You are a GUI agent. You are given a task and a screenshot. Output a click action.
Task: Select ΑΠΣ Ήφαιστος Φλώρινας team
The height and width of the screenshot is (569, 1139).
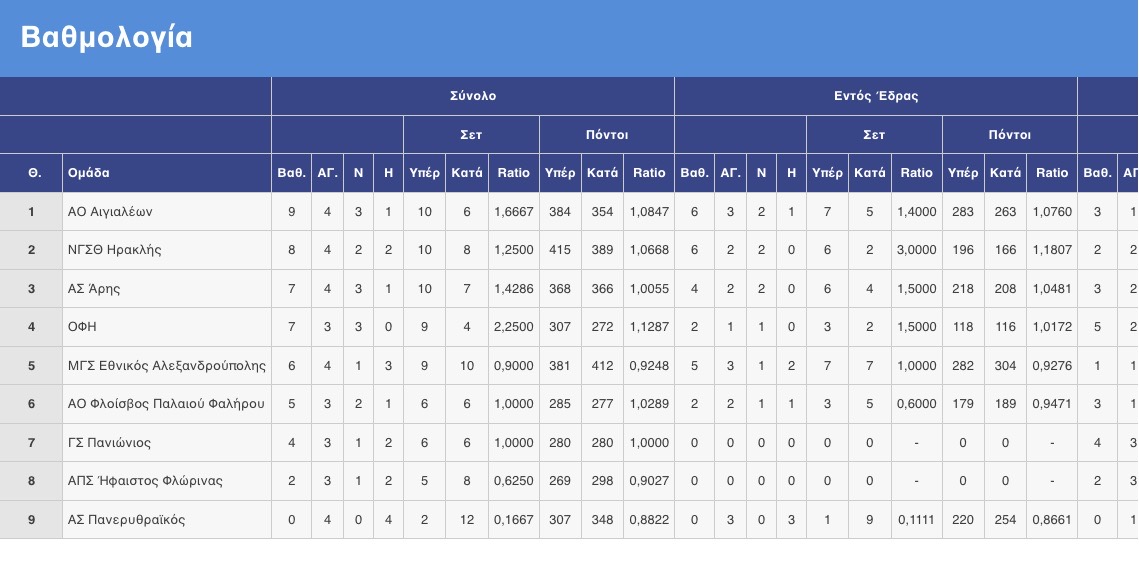click(x=145, y=481)
